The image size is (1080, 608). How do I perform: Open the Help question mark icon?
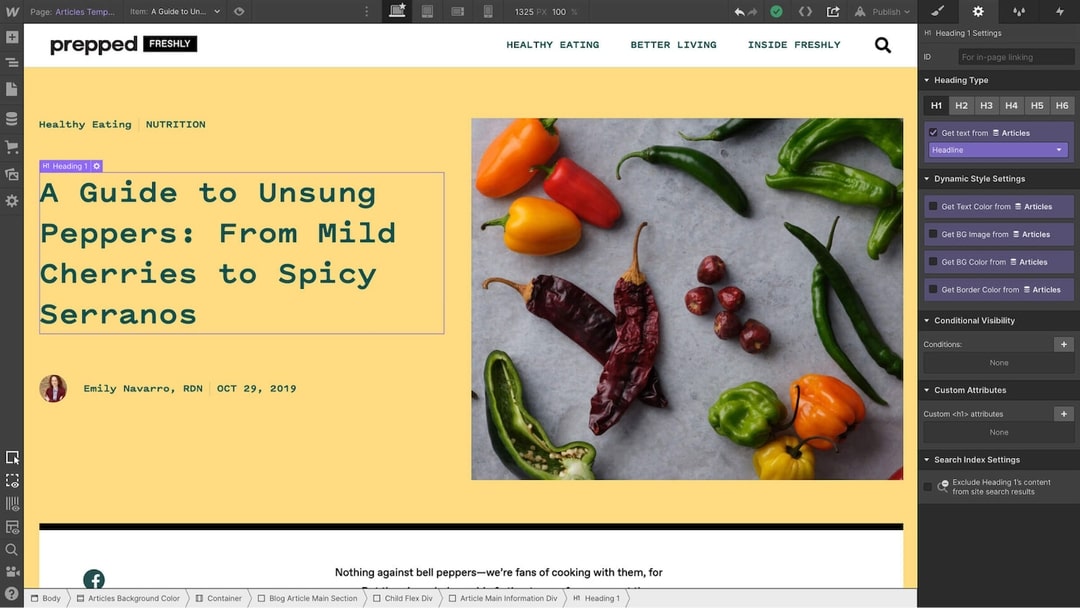(x=12, y=594)
